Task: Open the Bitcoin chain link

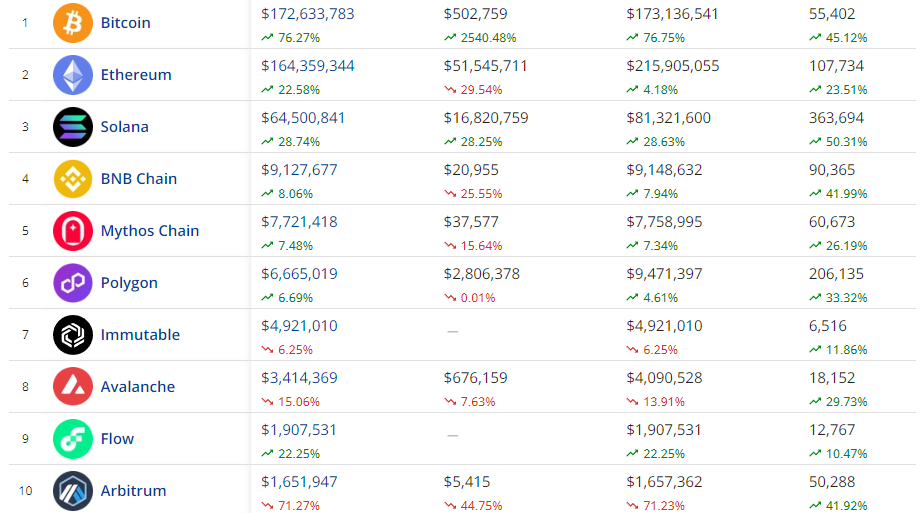Action: 126,23
